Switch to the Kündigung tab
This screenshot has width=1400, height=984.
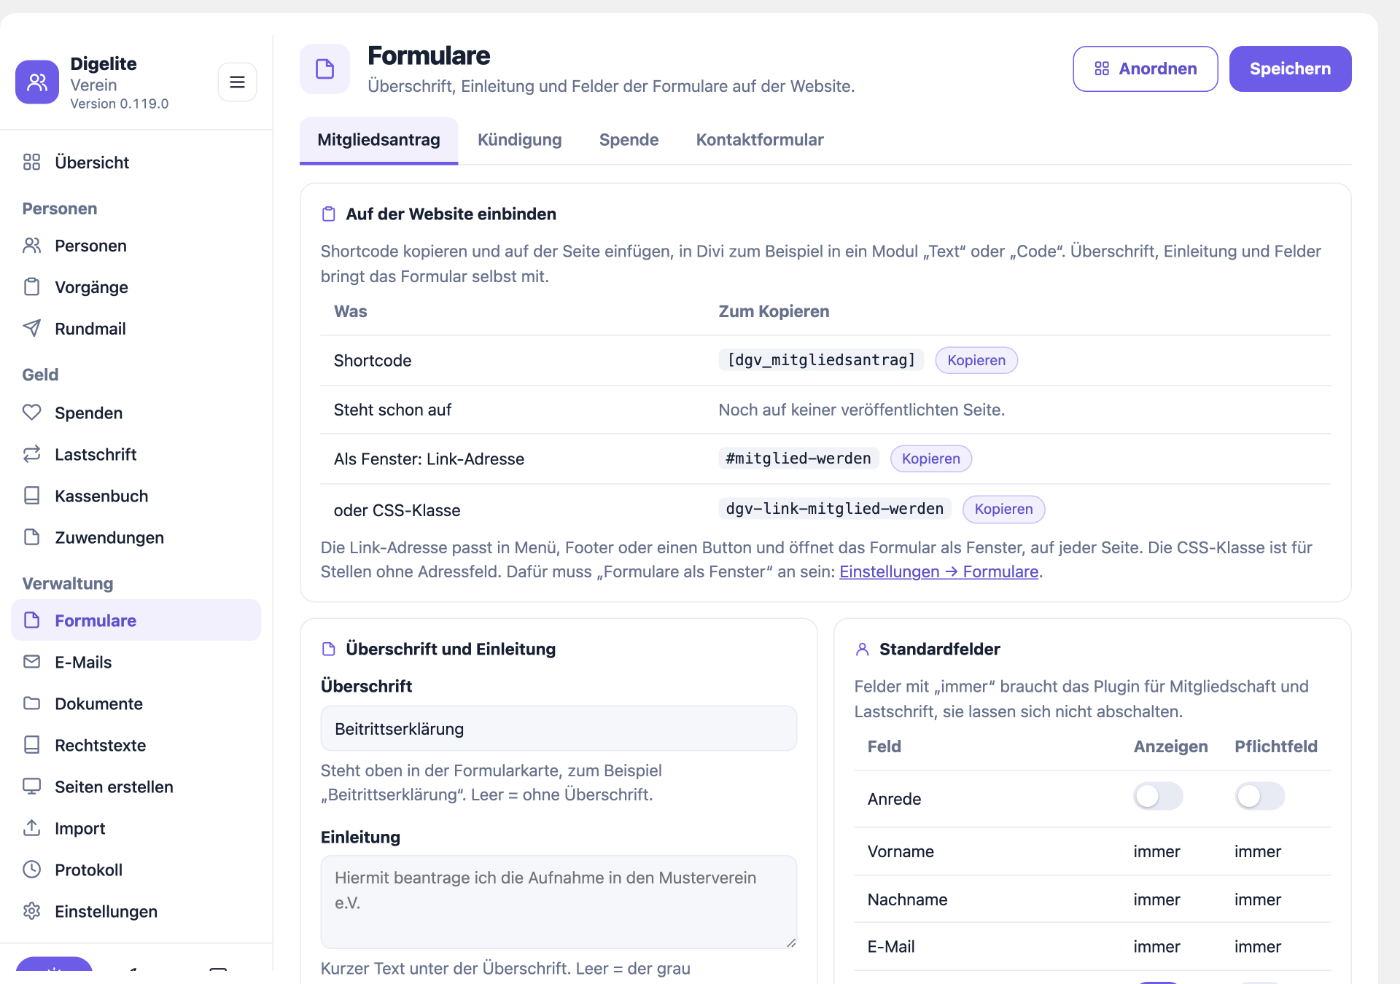coord(520,140)
